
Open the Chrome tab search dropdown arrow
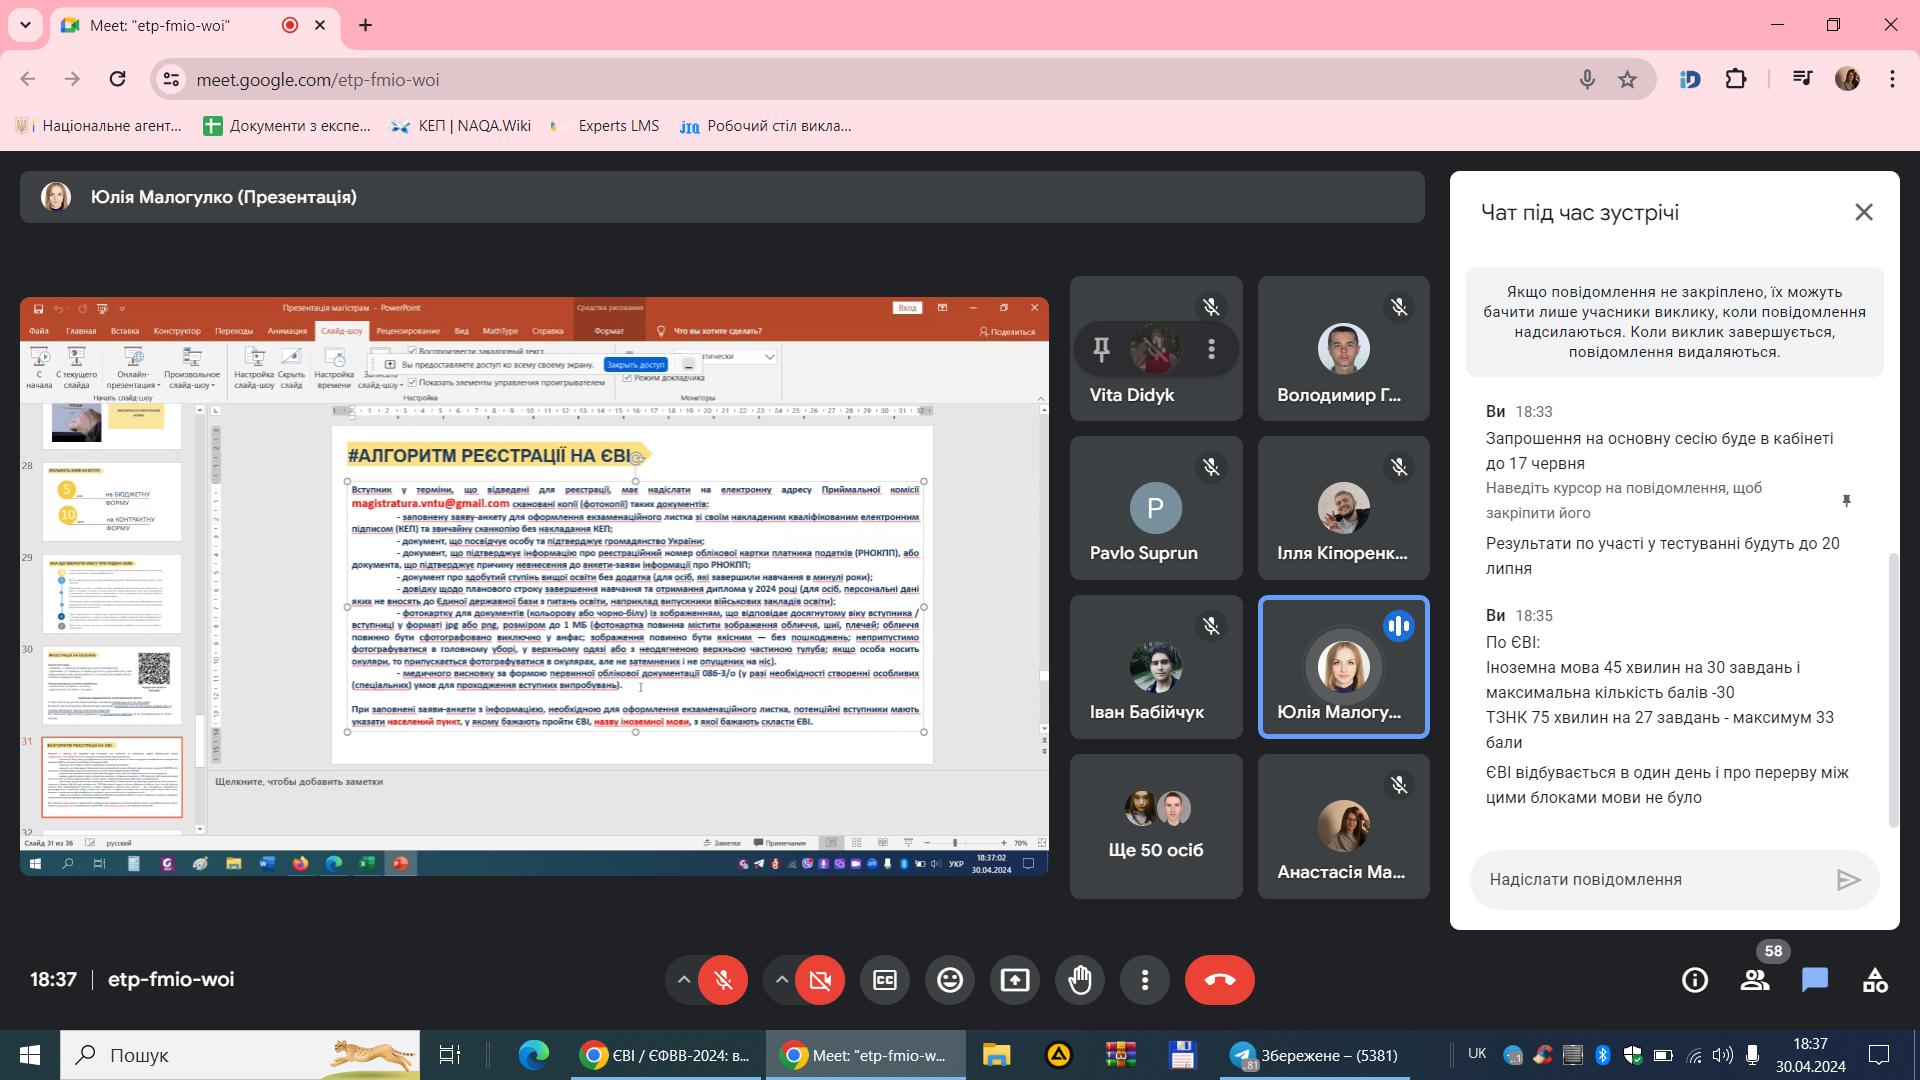click(25, 25)
